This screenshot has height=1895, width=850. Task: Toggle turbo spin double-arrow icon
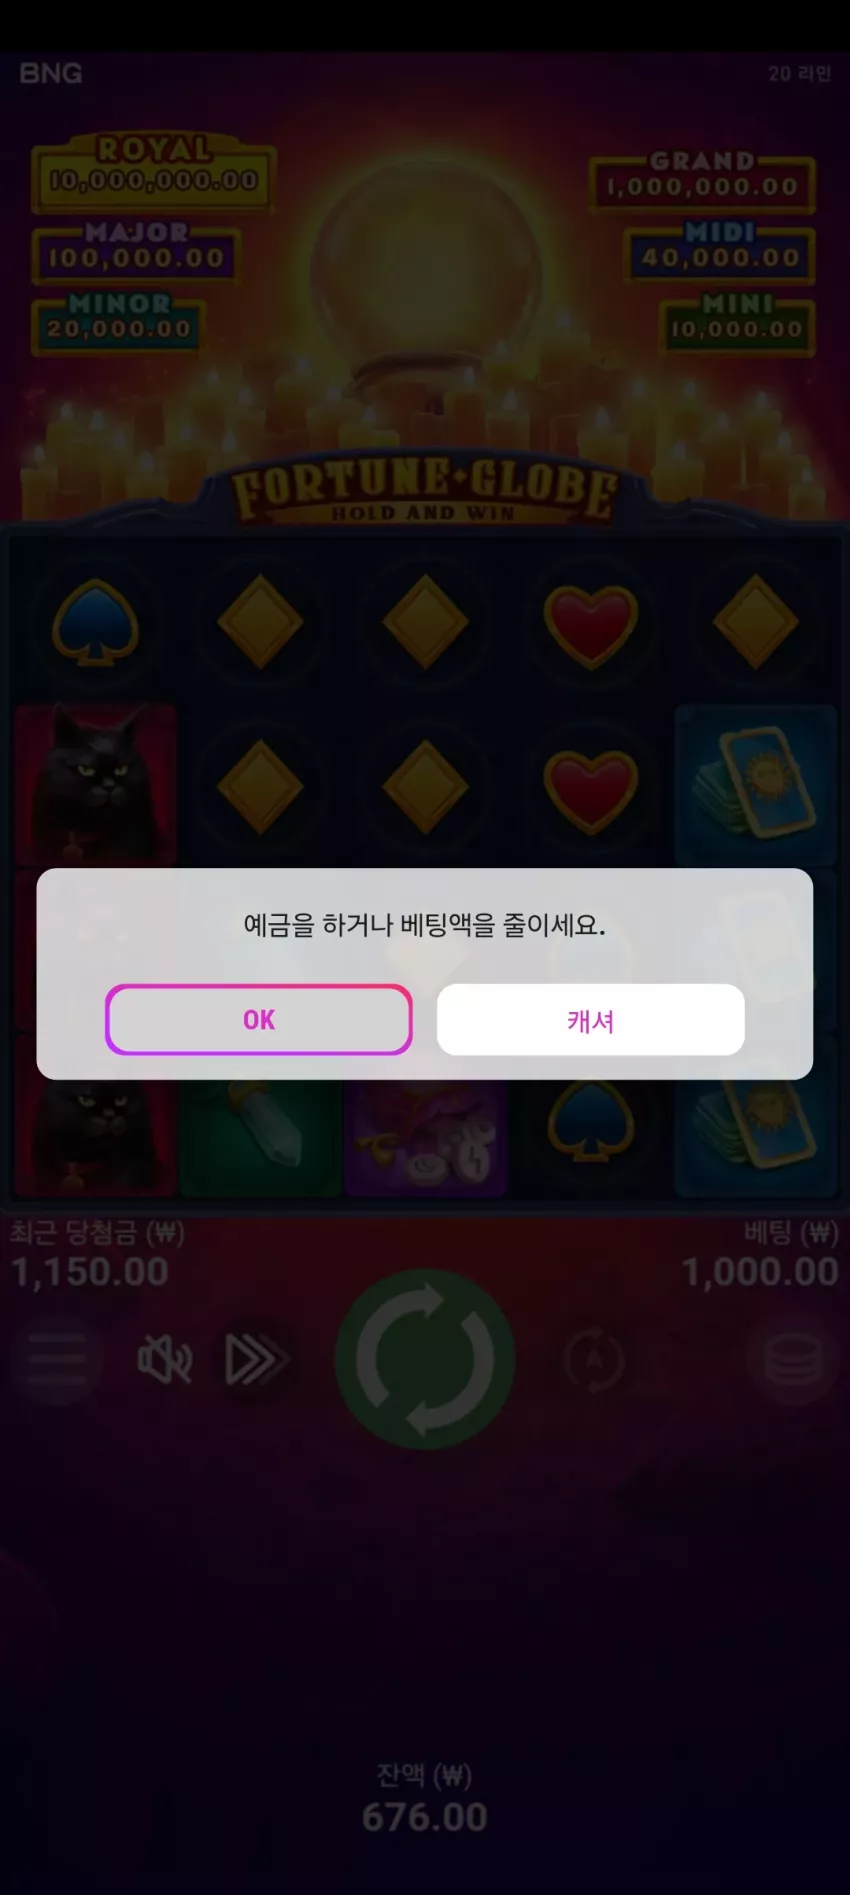[257, 1360]
